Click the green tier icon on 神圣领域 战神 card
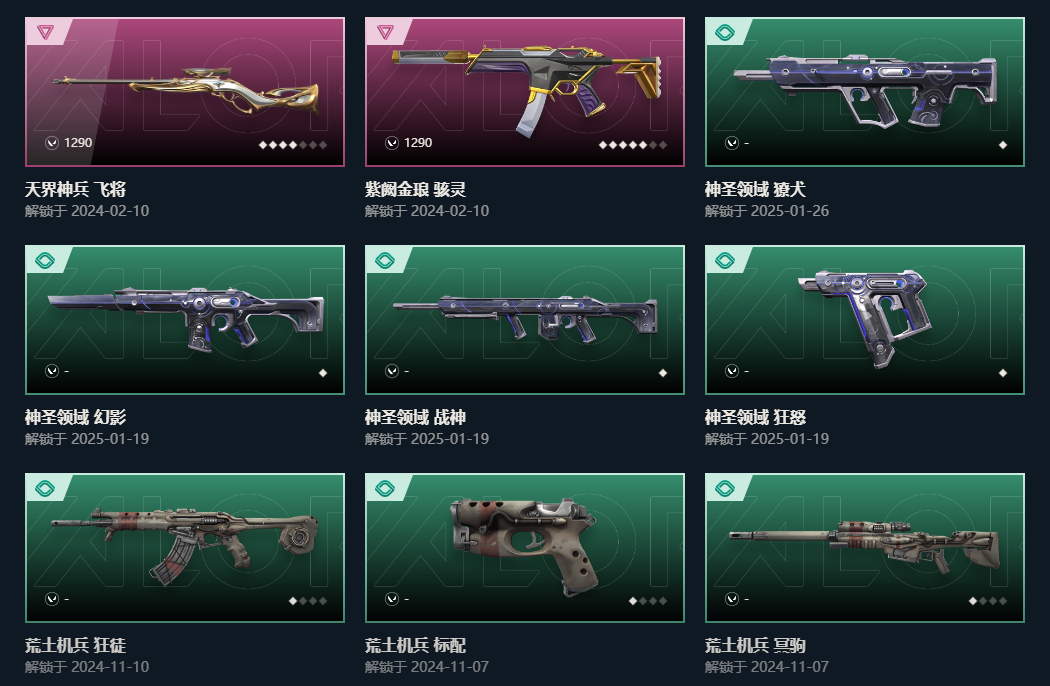1050x686 pixels. click(x=385, y=260)
